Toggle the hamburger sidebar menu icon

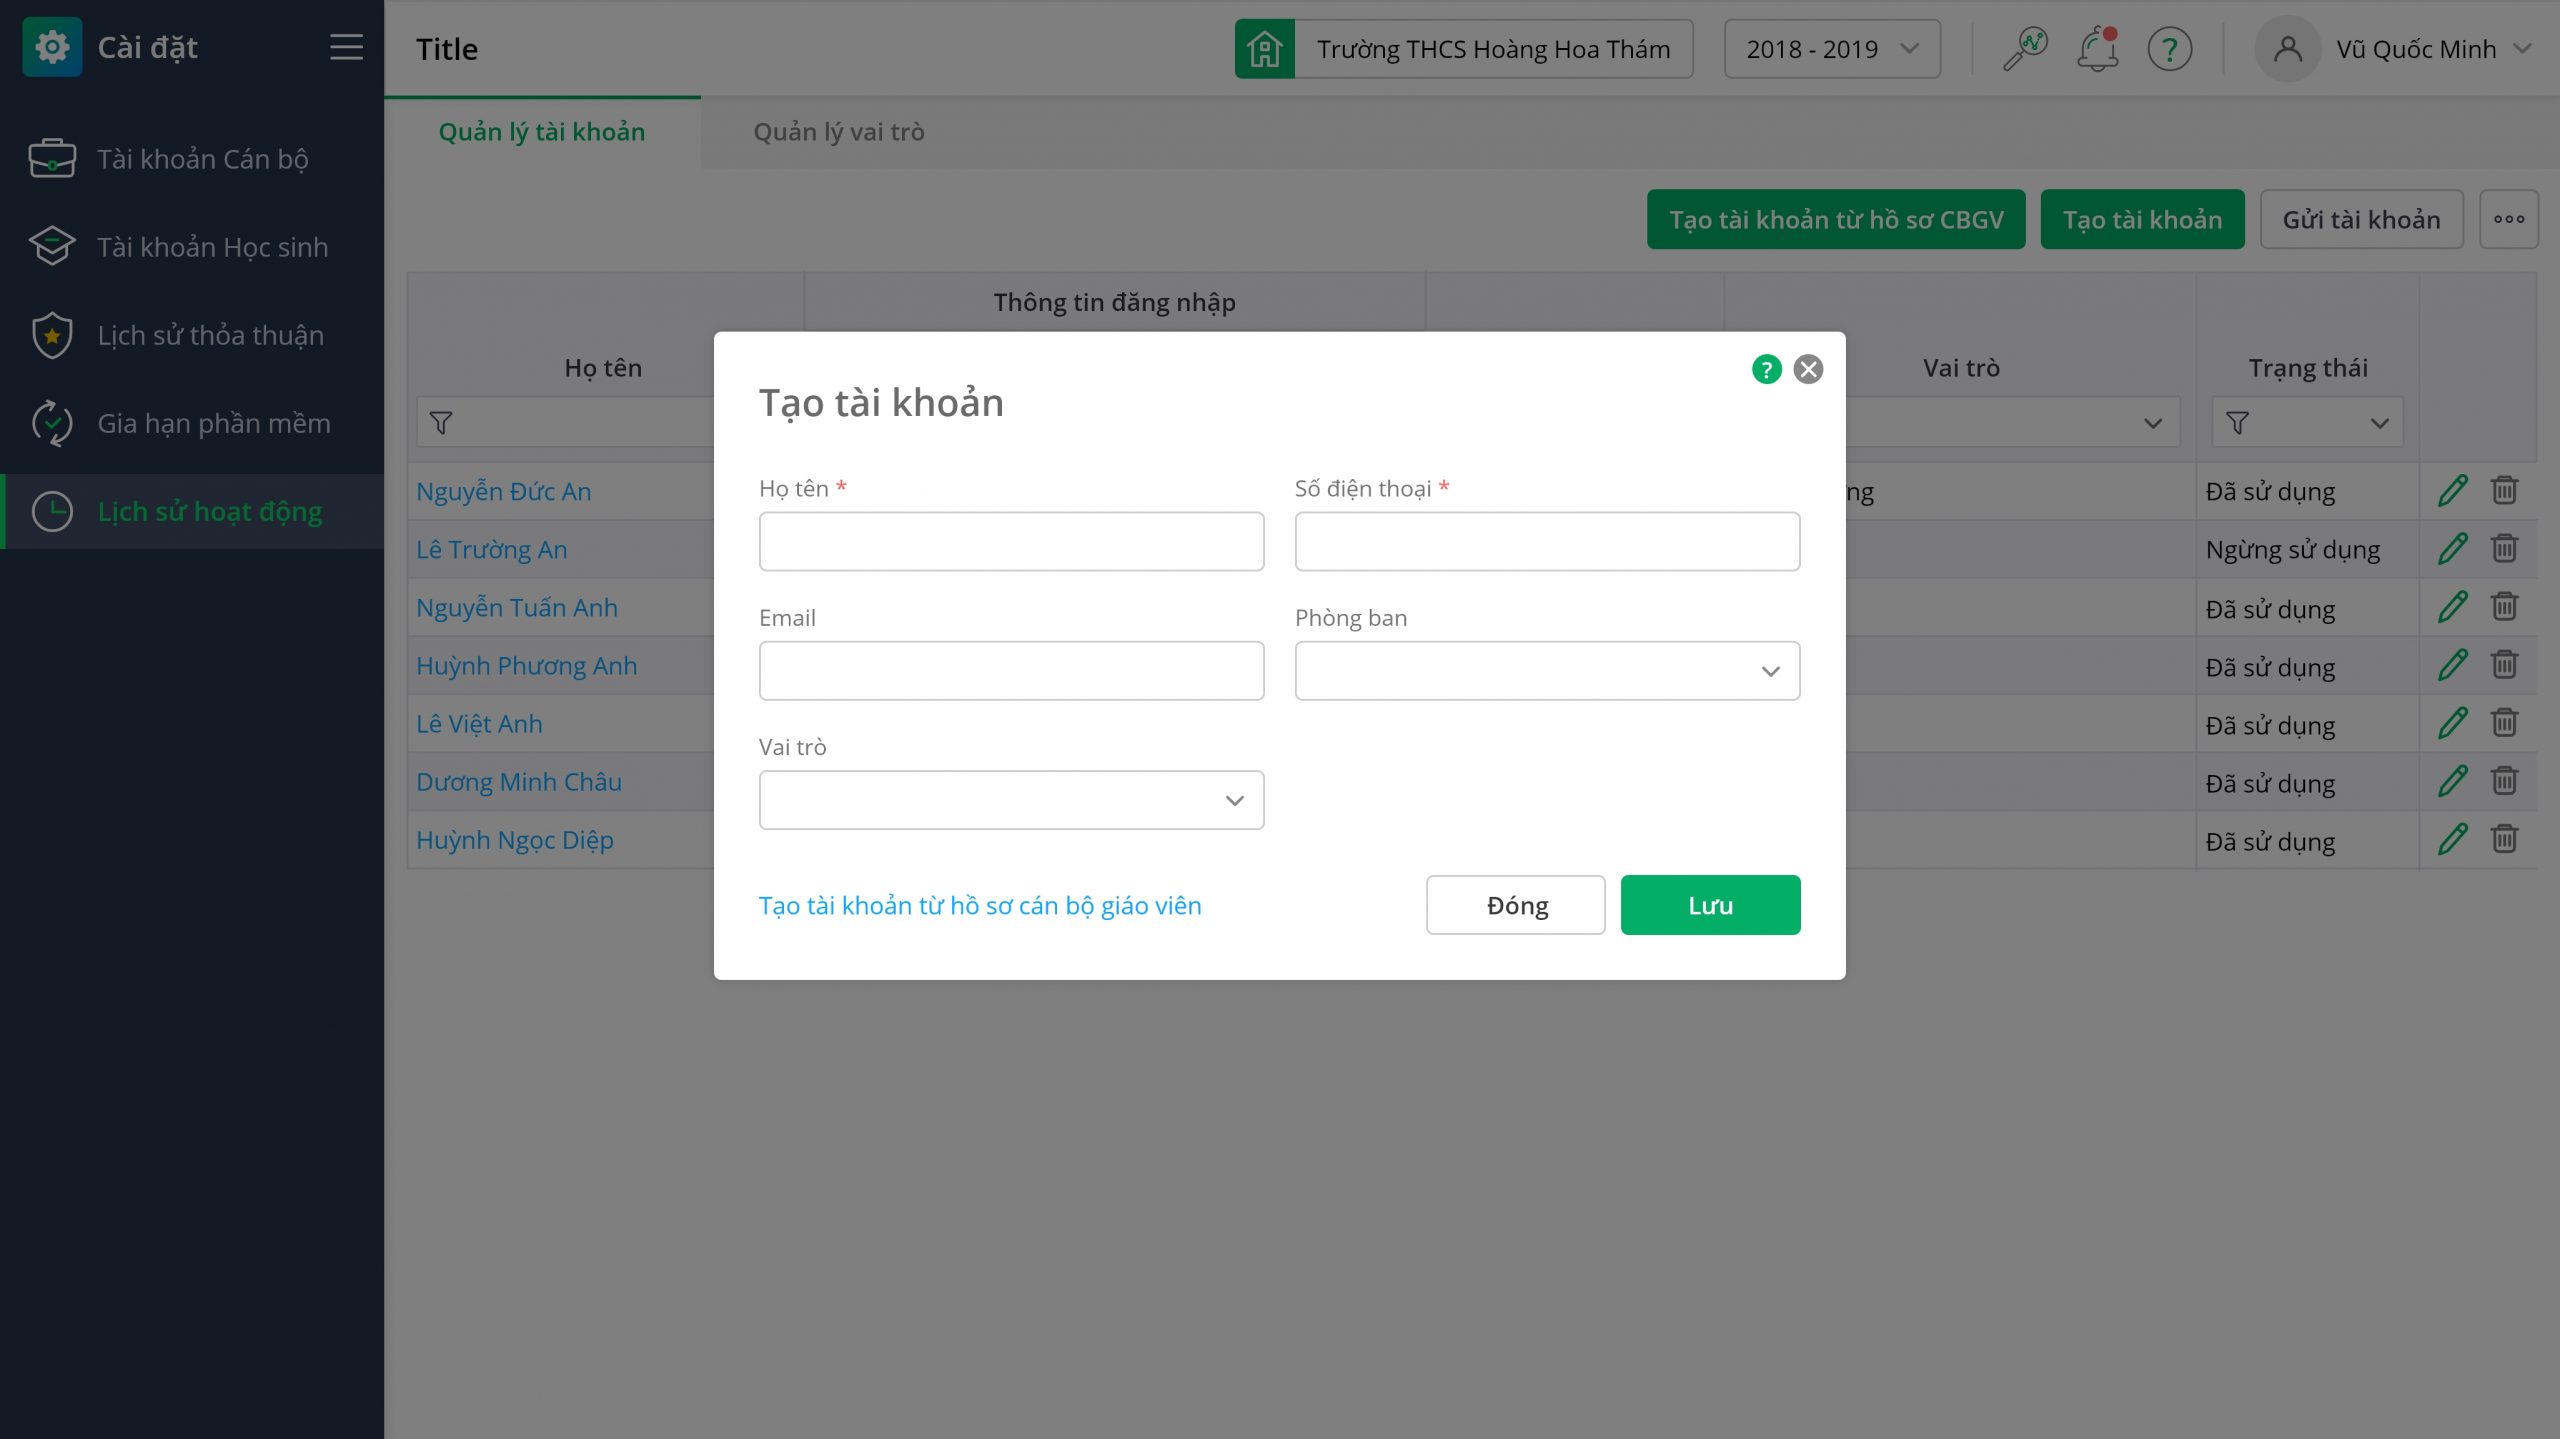pos(346,47)
